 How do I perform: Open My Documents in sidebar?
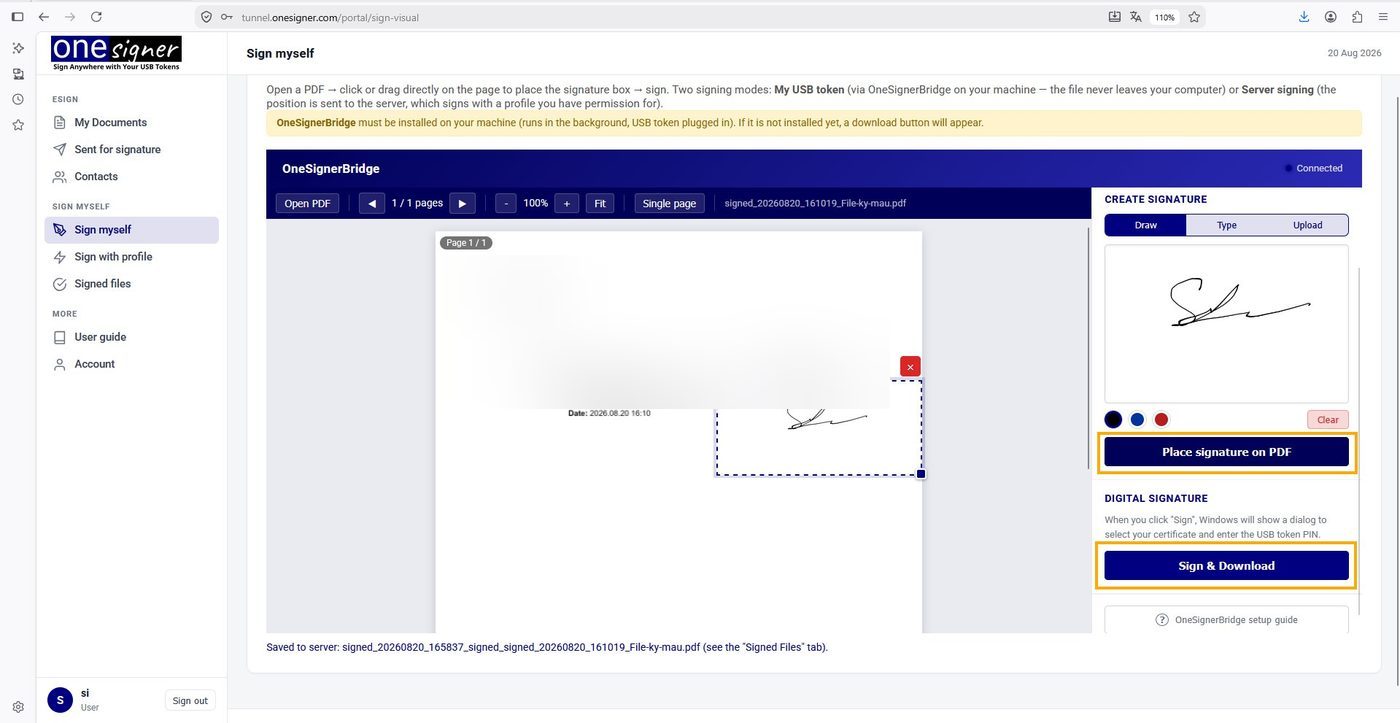click(132, 122)
